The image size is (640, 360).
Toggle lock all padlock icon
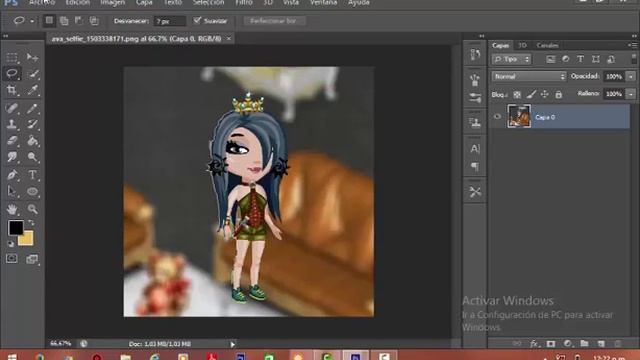[x=558, y=94]
